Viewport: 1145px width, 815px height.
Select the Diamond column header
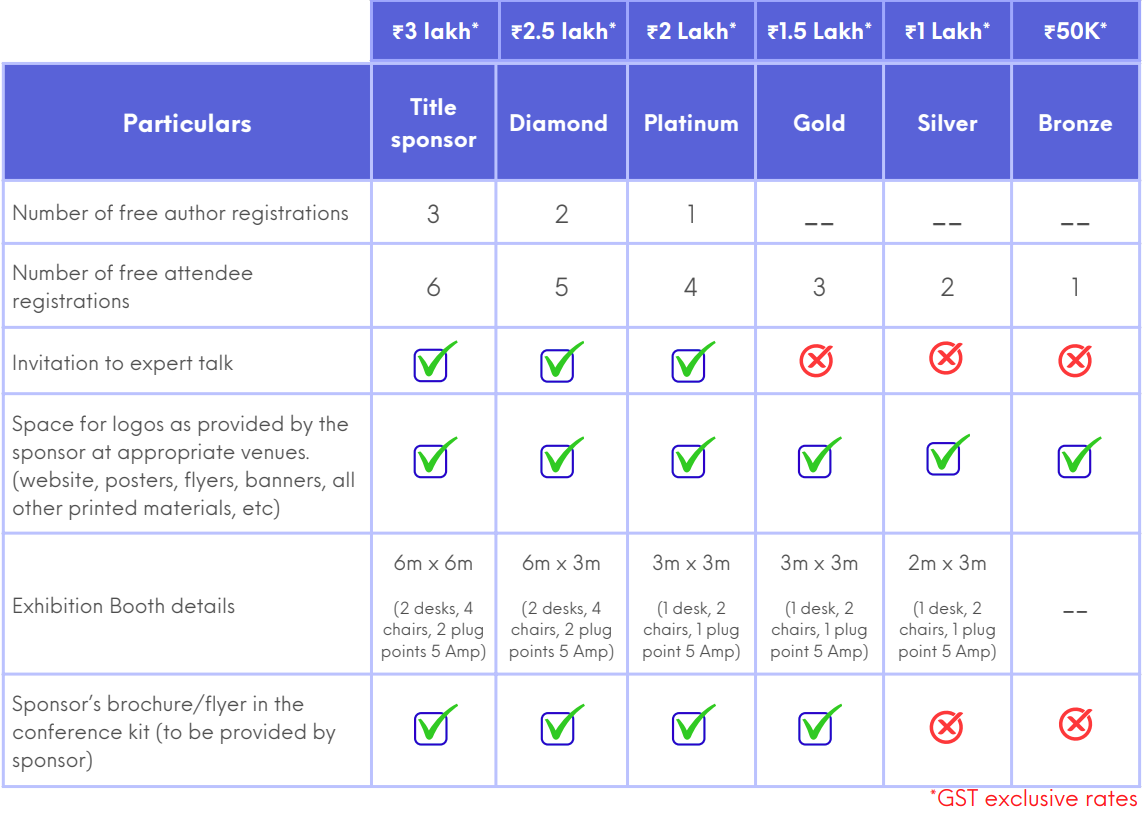pos(559,123)
